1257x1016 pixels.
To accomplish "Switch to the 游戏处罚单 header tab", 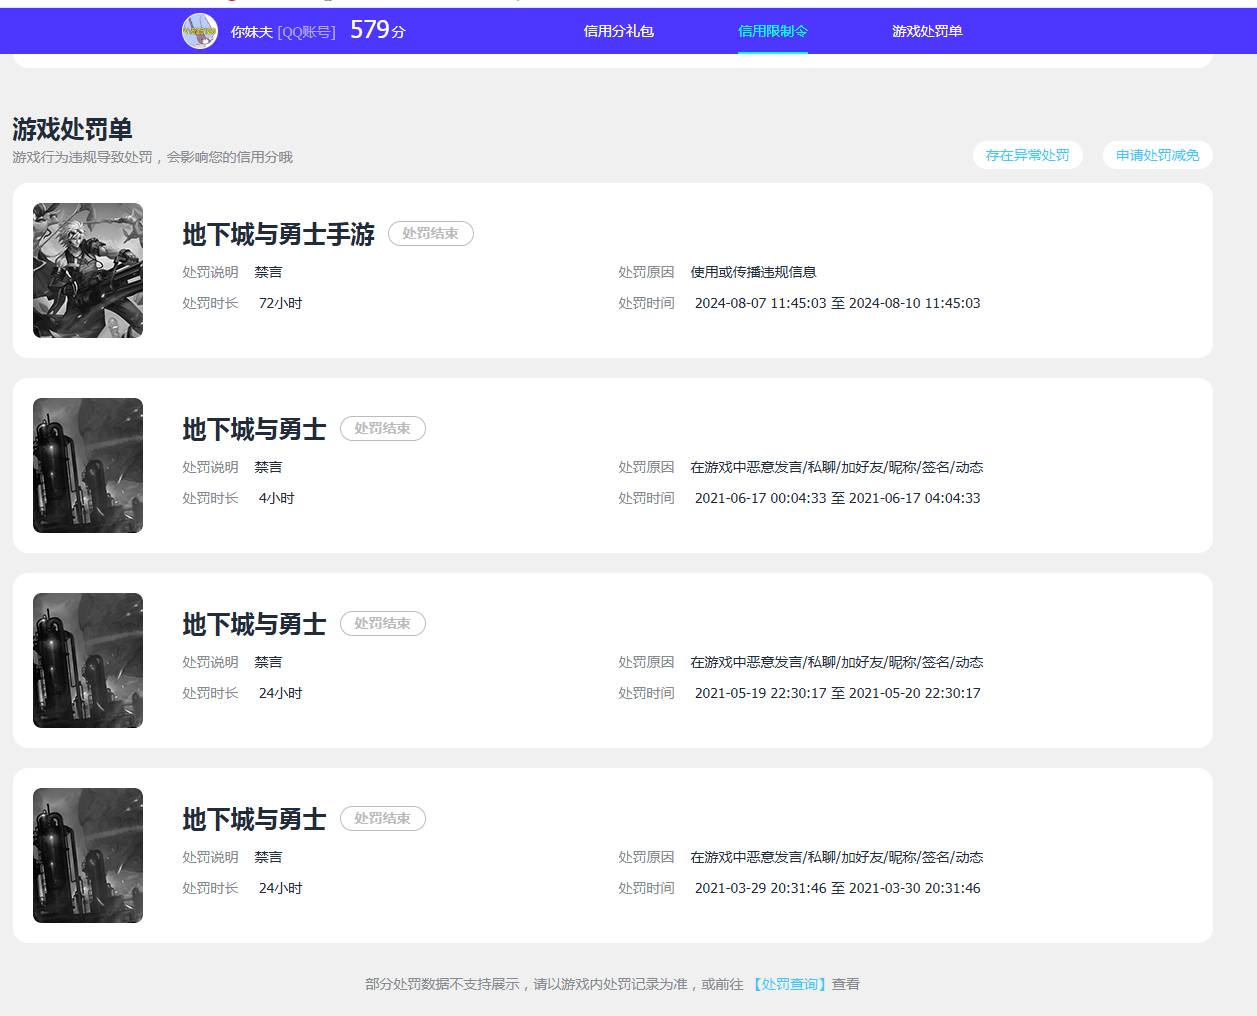I will pyautogui.click(x=927, y=31).
